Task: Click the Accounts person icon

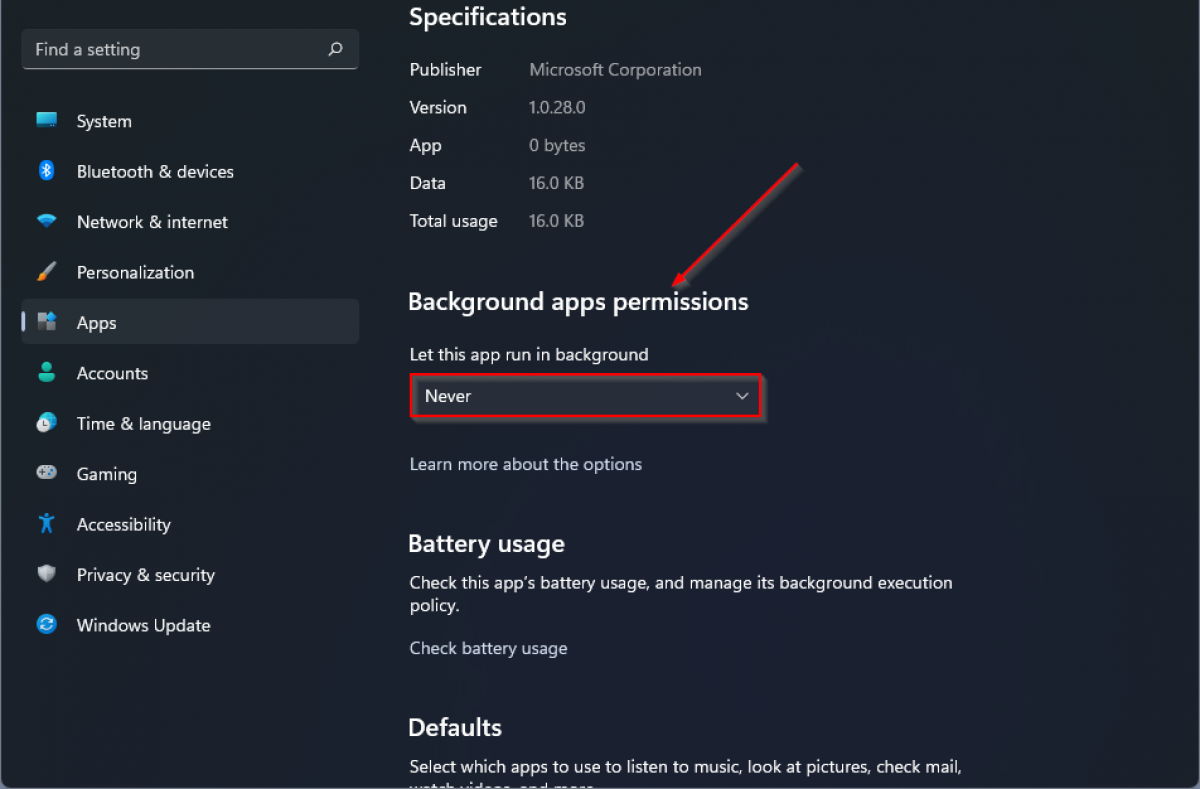Action: [46, 372]
